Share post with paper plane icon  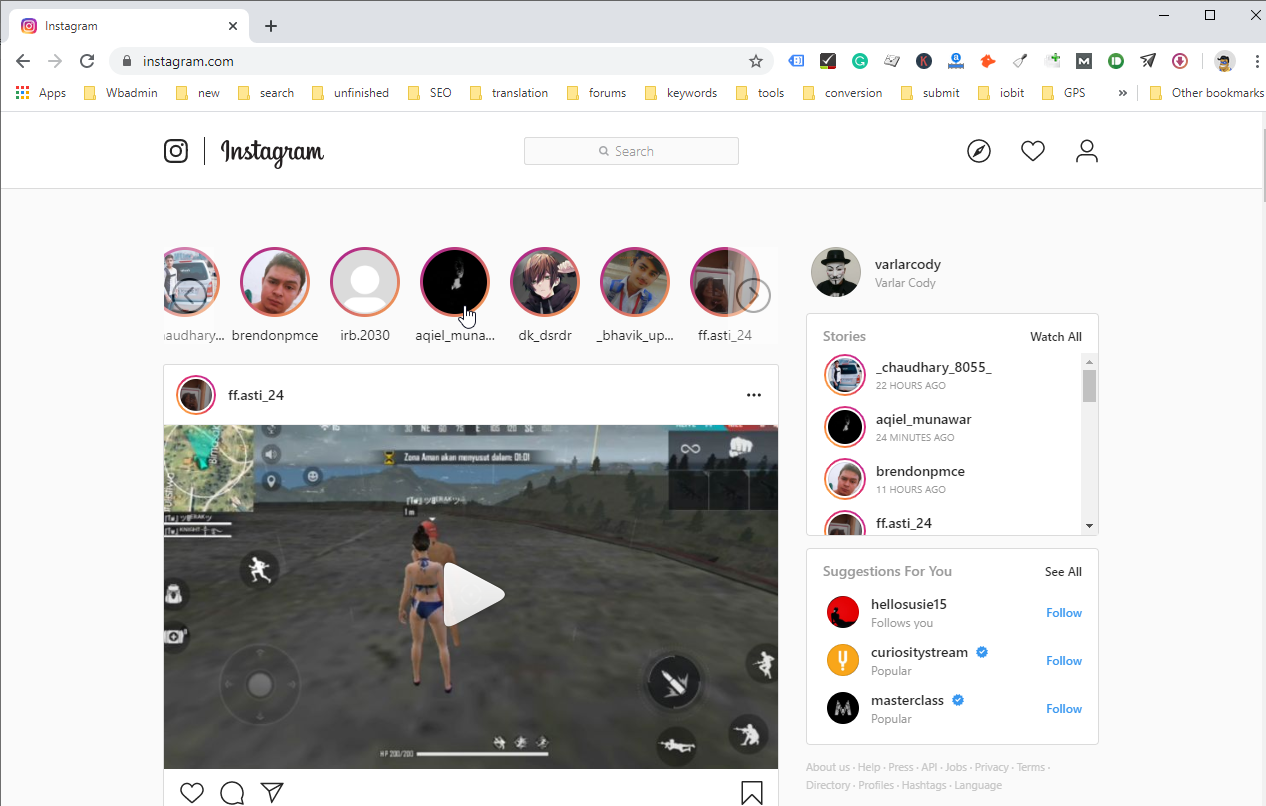pos(272,793)
